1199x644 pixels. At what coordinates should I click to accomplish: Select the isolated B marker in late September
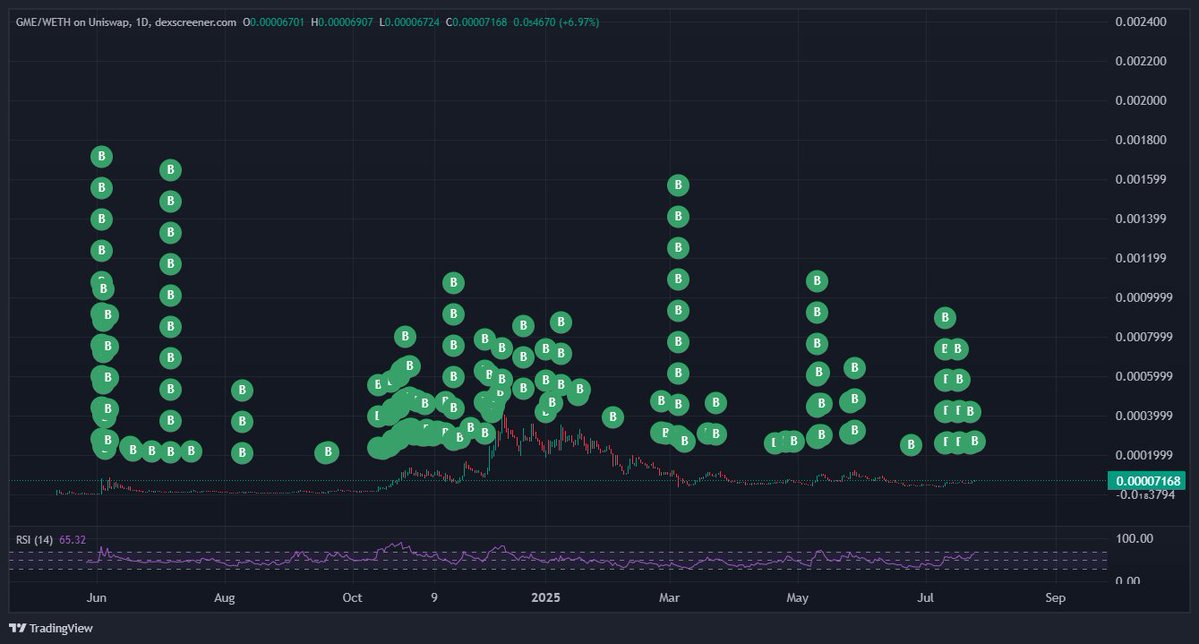click(327, 452)
